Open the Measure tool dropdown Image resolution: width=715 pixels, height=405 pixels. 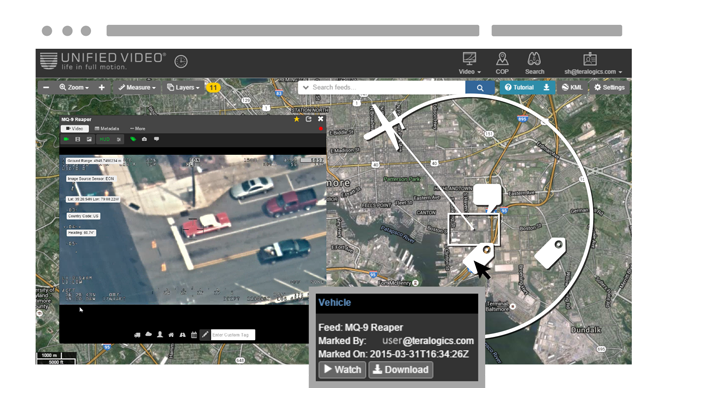(x=137, y=87)
